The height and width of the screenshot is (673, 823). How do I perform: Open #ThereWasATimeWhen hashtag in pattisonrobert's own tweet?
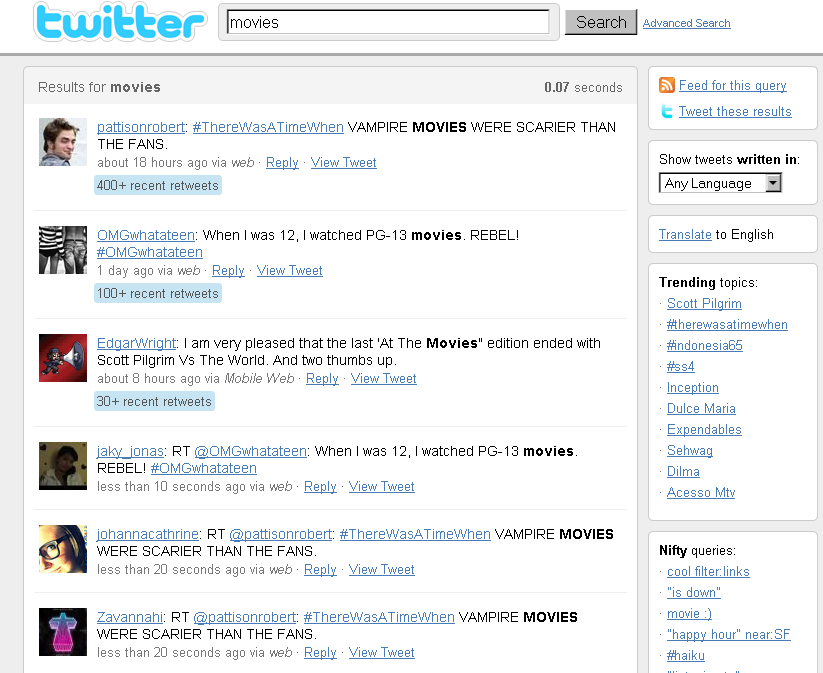click(x=268, y=127)
